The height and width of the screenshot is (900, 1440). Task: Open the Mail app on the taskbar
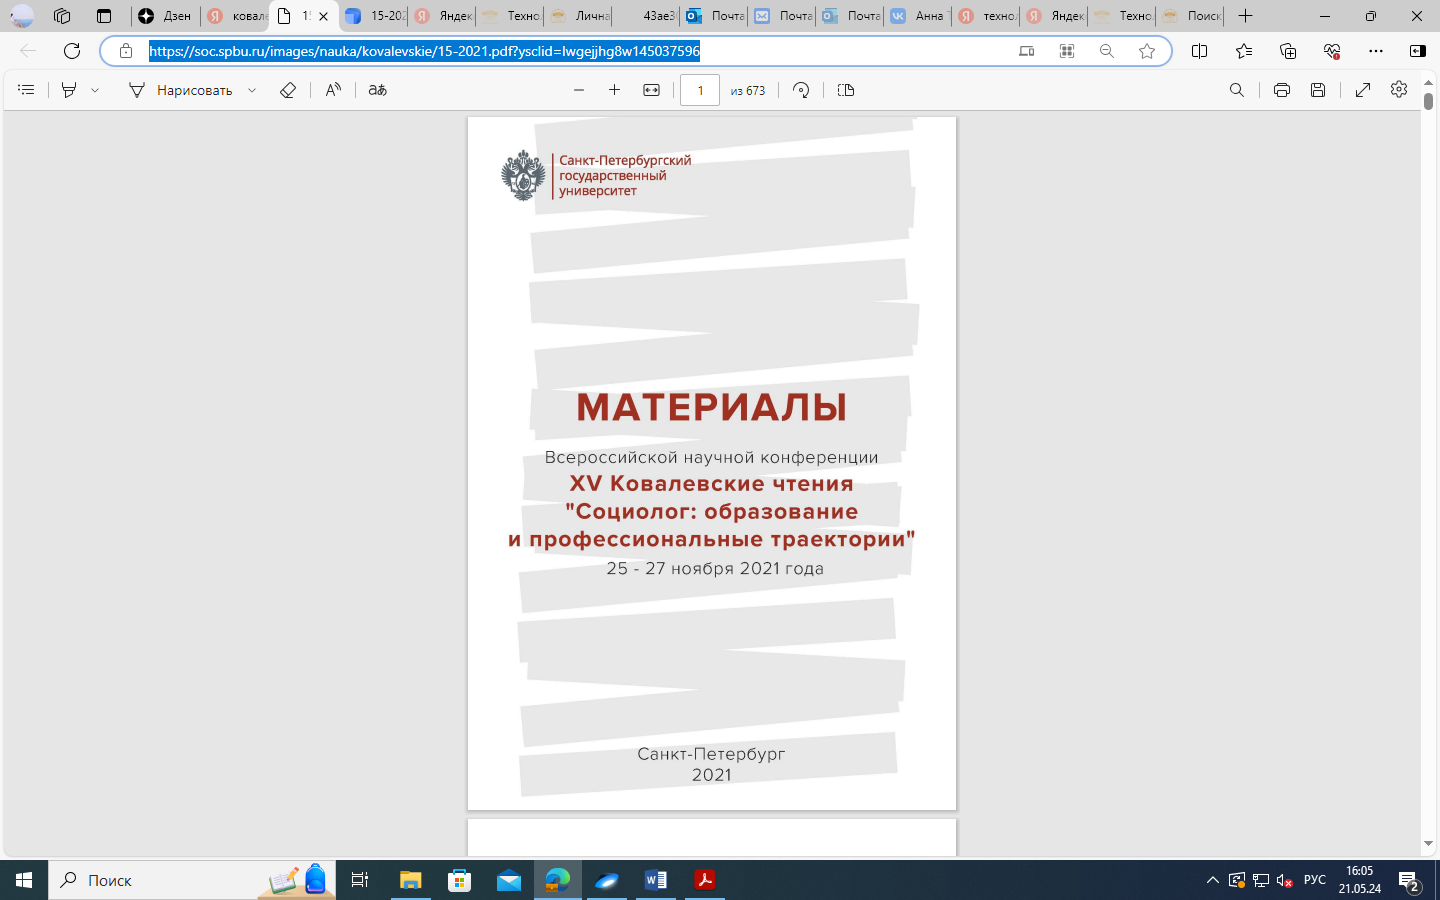(508, 880)
